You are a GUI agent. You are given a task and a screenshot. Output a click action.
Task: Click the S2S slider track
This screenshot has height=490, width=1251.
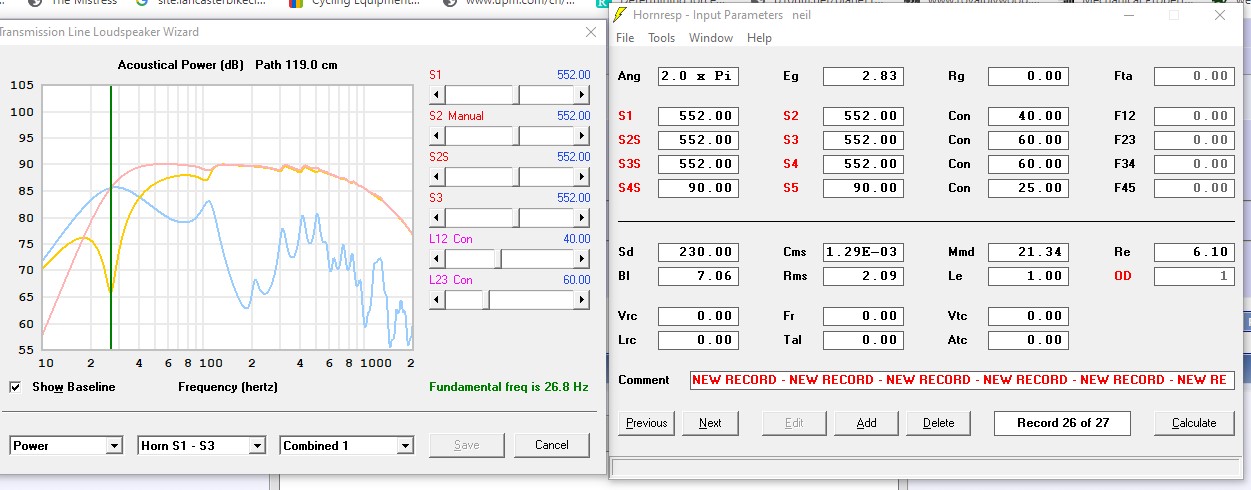tap(510, 176)
